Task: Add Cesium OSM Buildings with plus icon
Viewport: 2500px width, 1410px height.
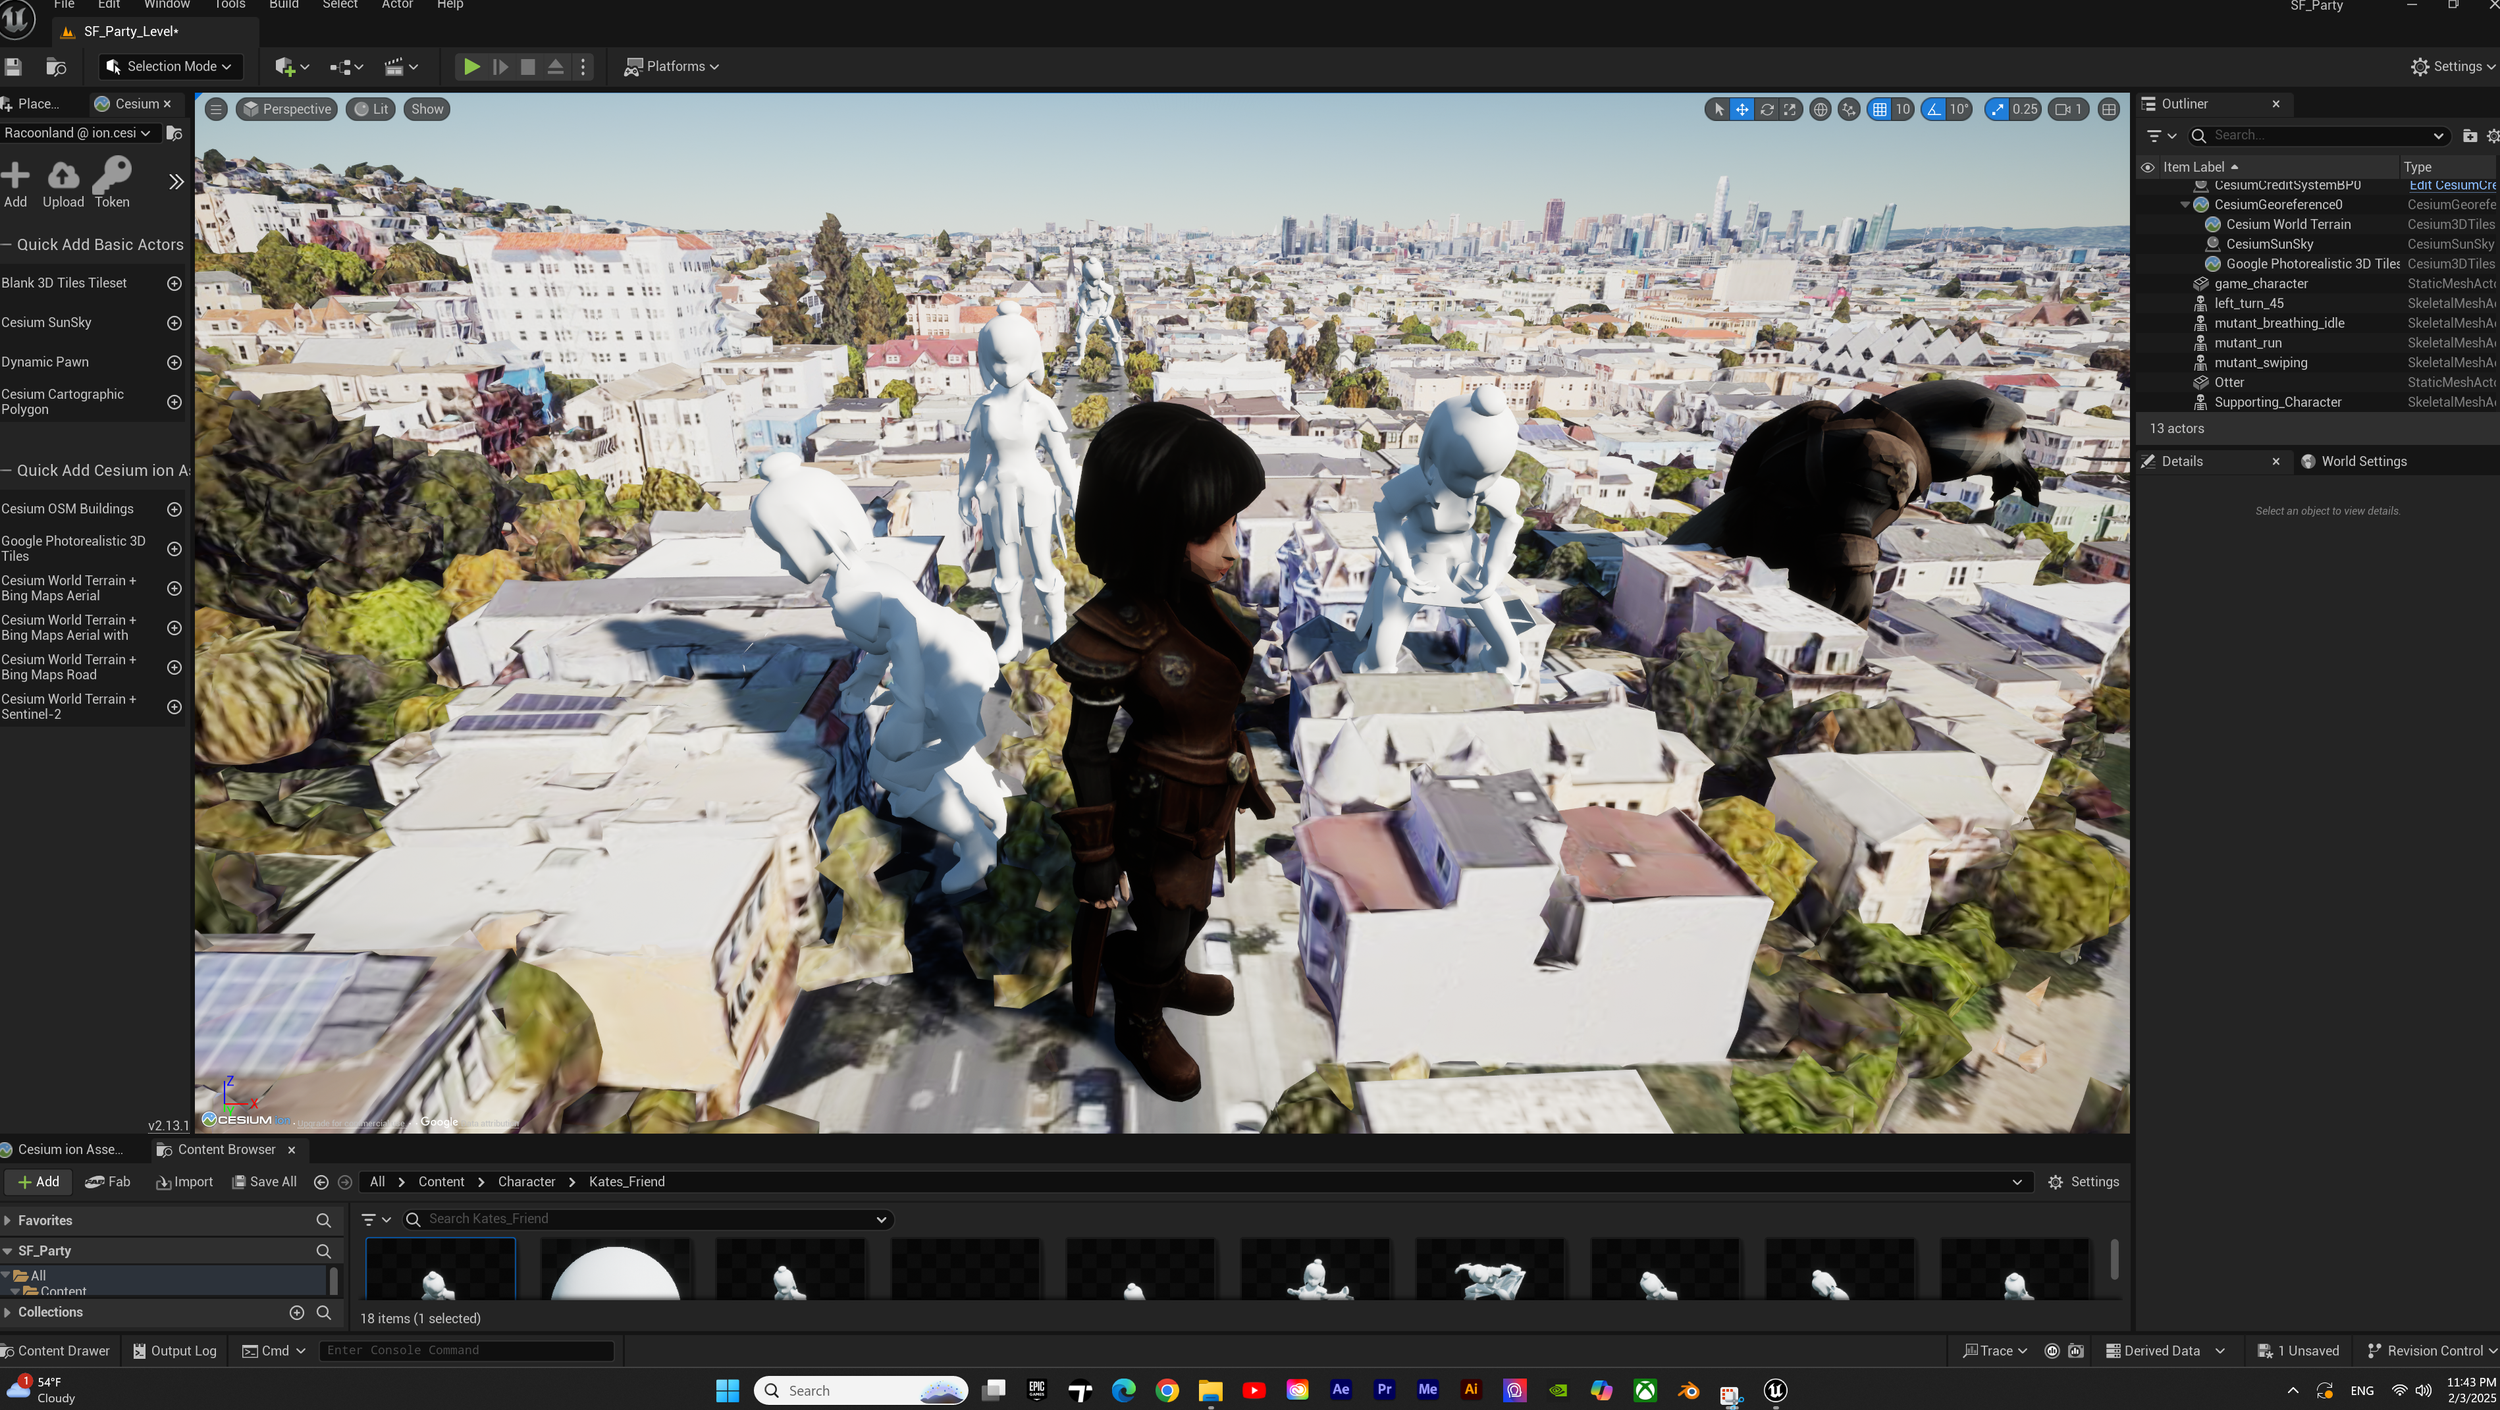Action: 174,509
